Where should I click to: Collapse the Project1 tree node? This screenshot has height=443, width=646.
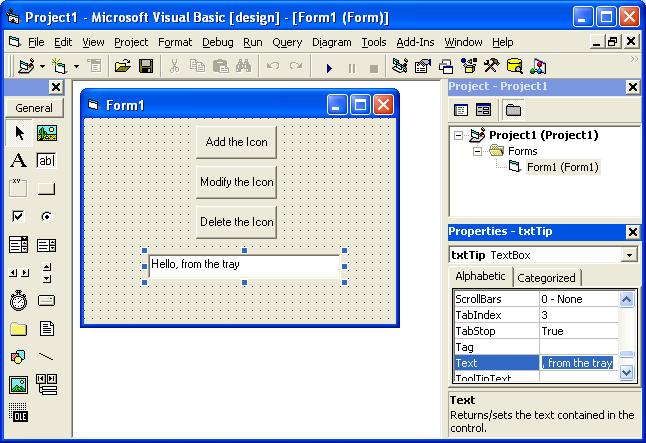(x=458, y=135)
